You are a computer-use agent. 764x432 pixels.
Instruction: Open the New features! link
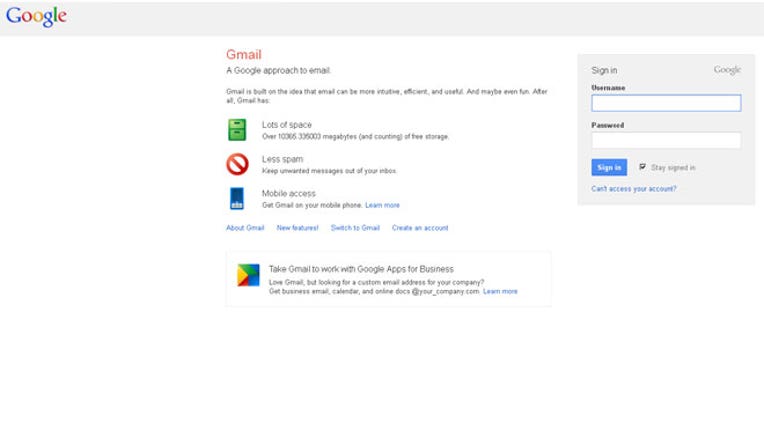pos(297,227)
